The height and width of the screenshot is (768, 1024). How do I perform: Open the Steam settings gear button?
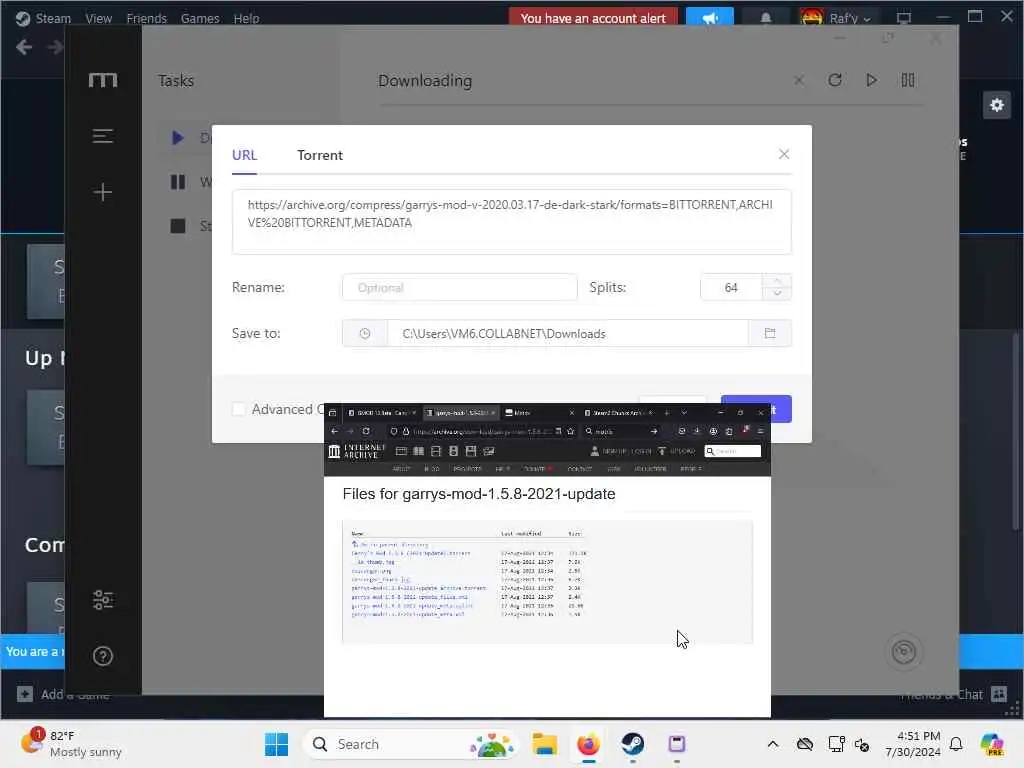pyautogui.click(x=997, y=105)
